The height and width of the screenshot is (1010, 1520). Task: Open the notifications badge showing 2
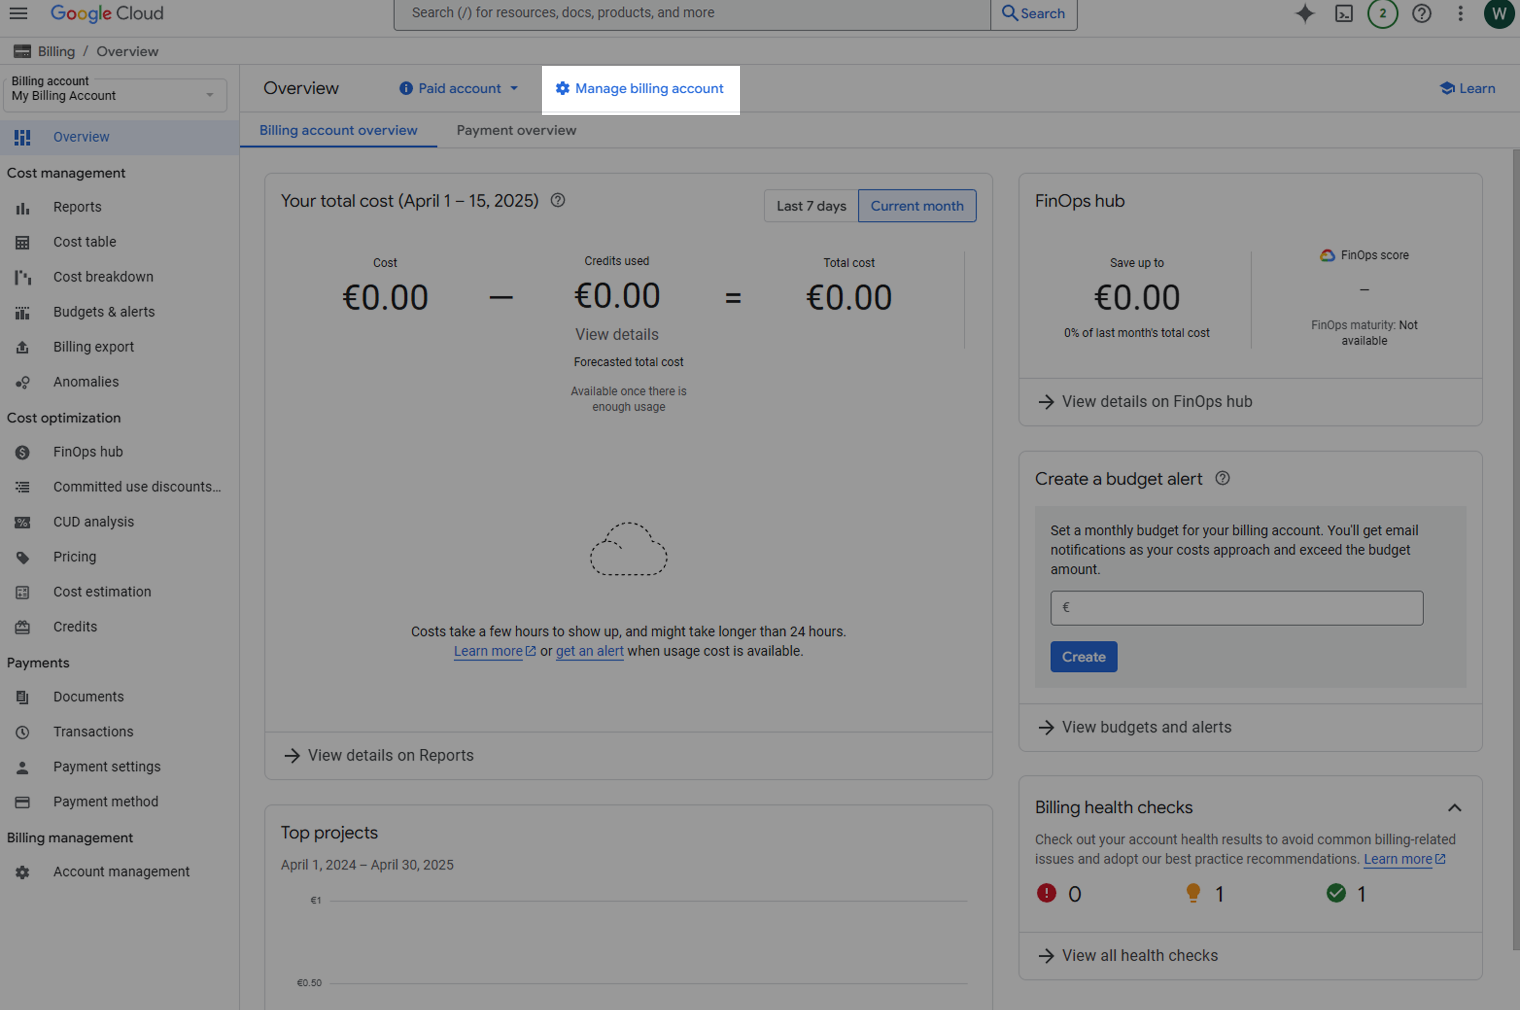(1382, 13)
